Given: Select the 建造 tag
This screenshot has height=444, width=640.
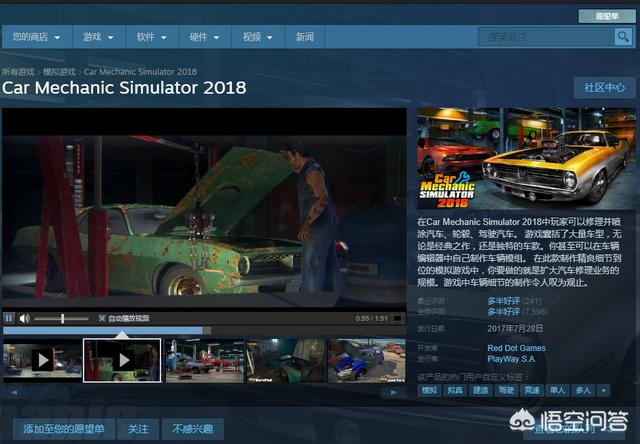Looking at the screenshot, I should pyautogui.click(x=480, y=391).
